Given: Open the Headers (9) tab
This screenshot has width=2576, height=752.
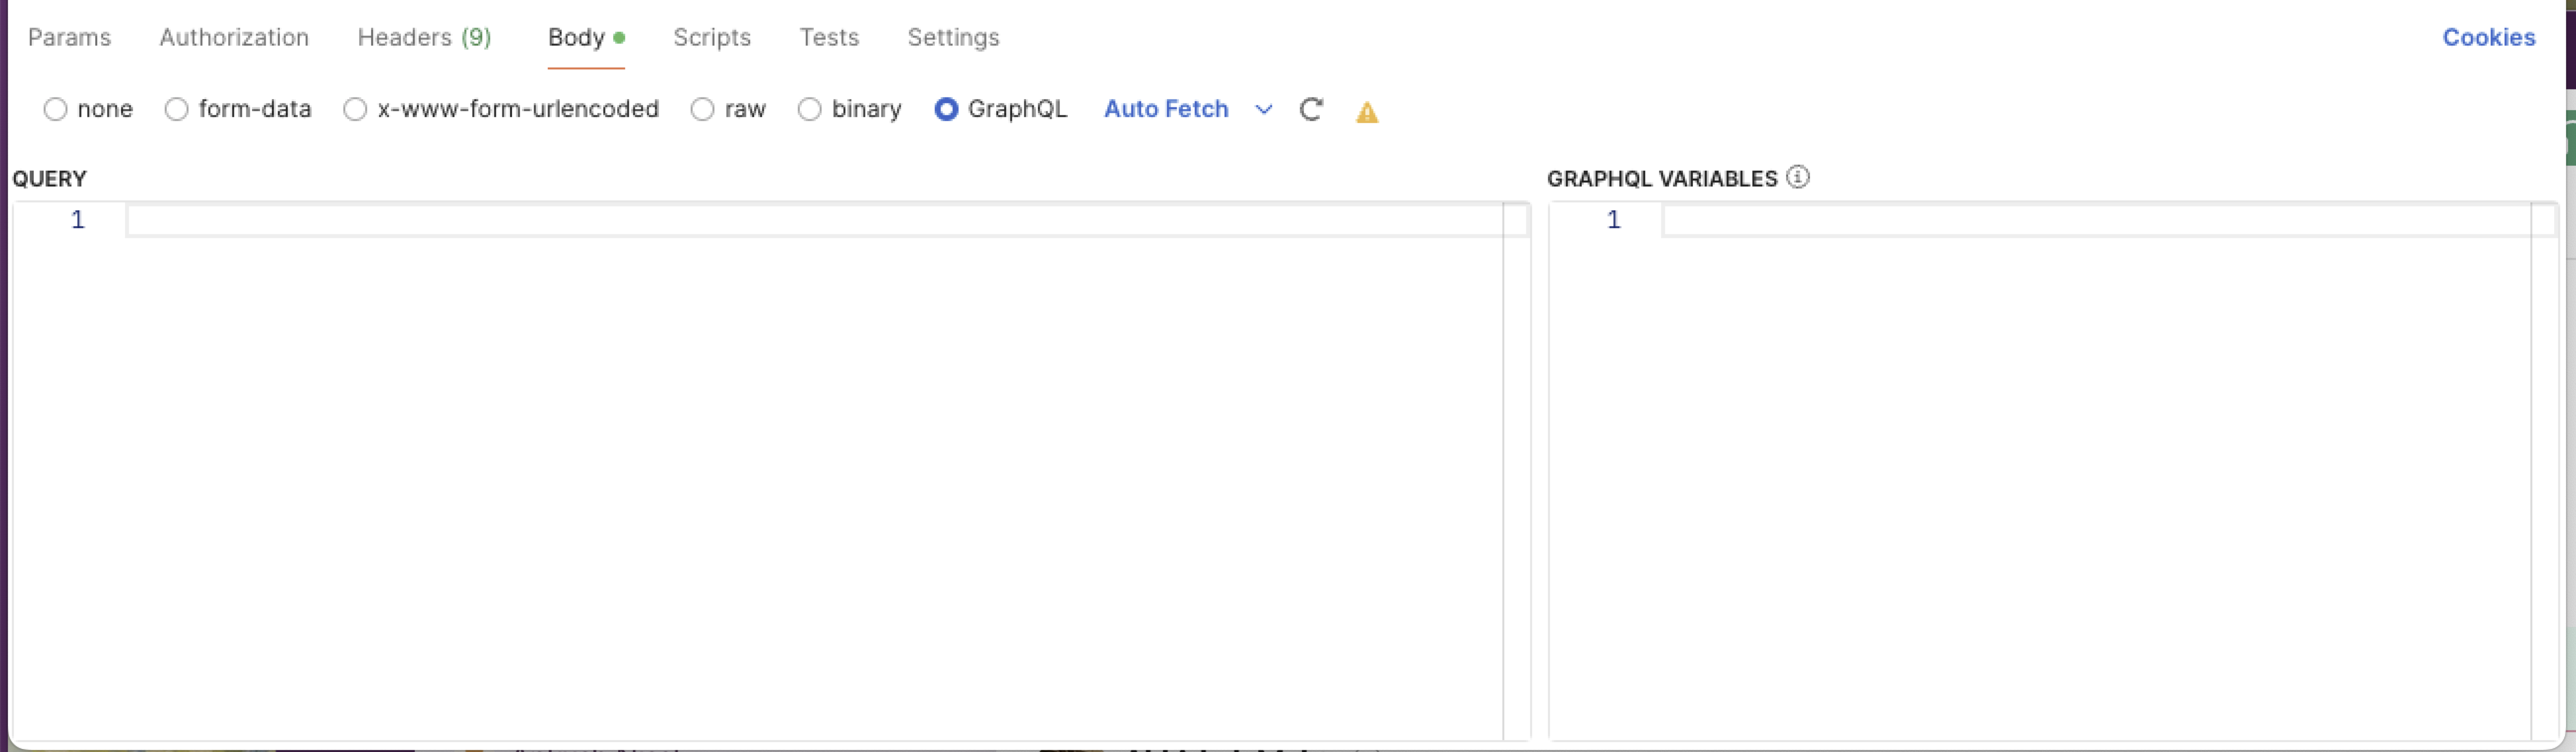Looking at the screenshot, I should [x=424, y=37].
